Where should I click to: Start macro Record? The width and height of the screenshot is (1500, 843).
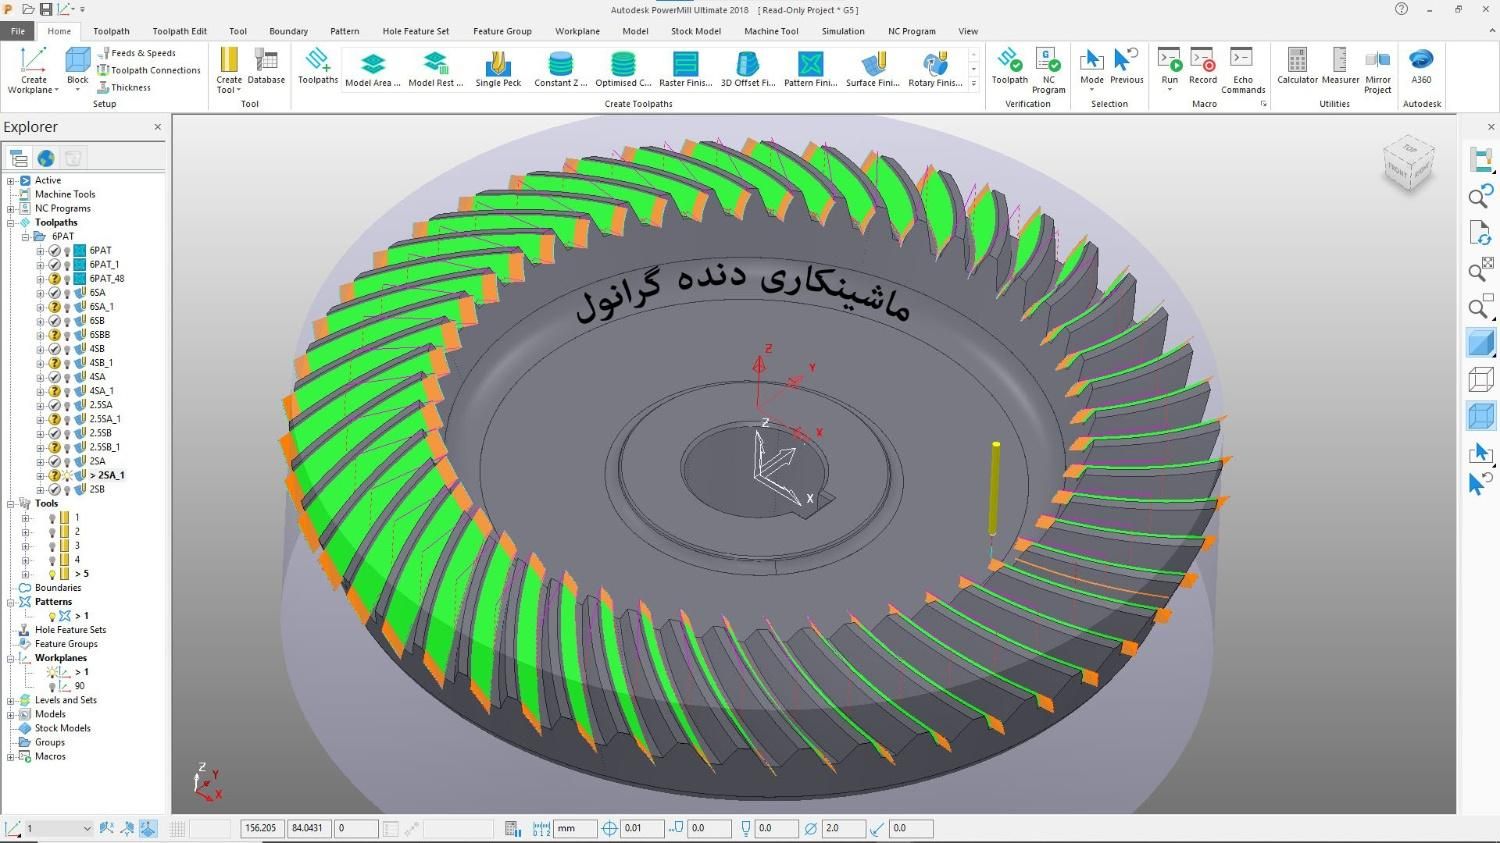pyautogui.click(x=1202, y=66)
